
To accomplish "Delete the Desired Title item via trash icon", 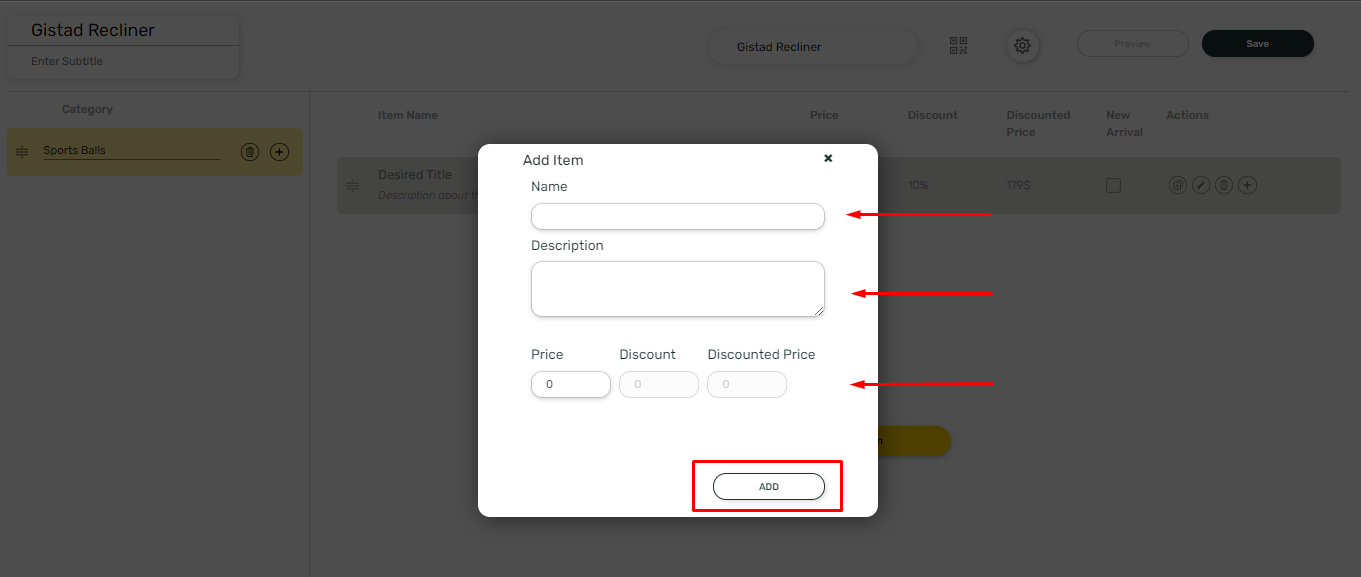I will [x=1223, y=184].
